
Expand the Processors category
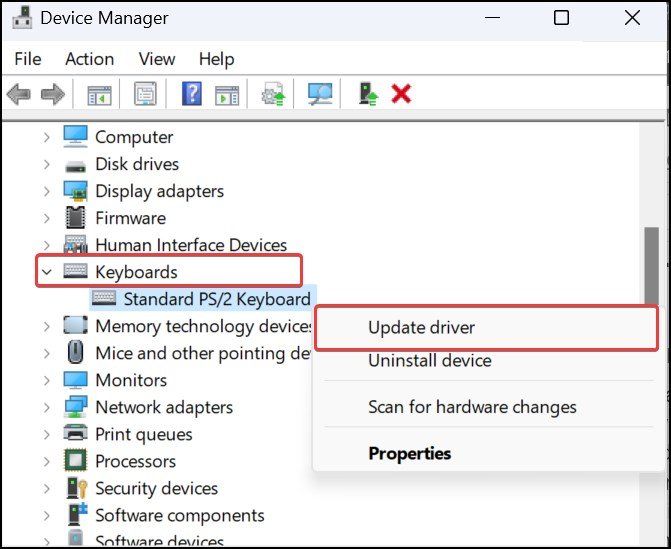click(46, 461)
